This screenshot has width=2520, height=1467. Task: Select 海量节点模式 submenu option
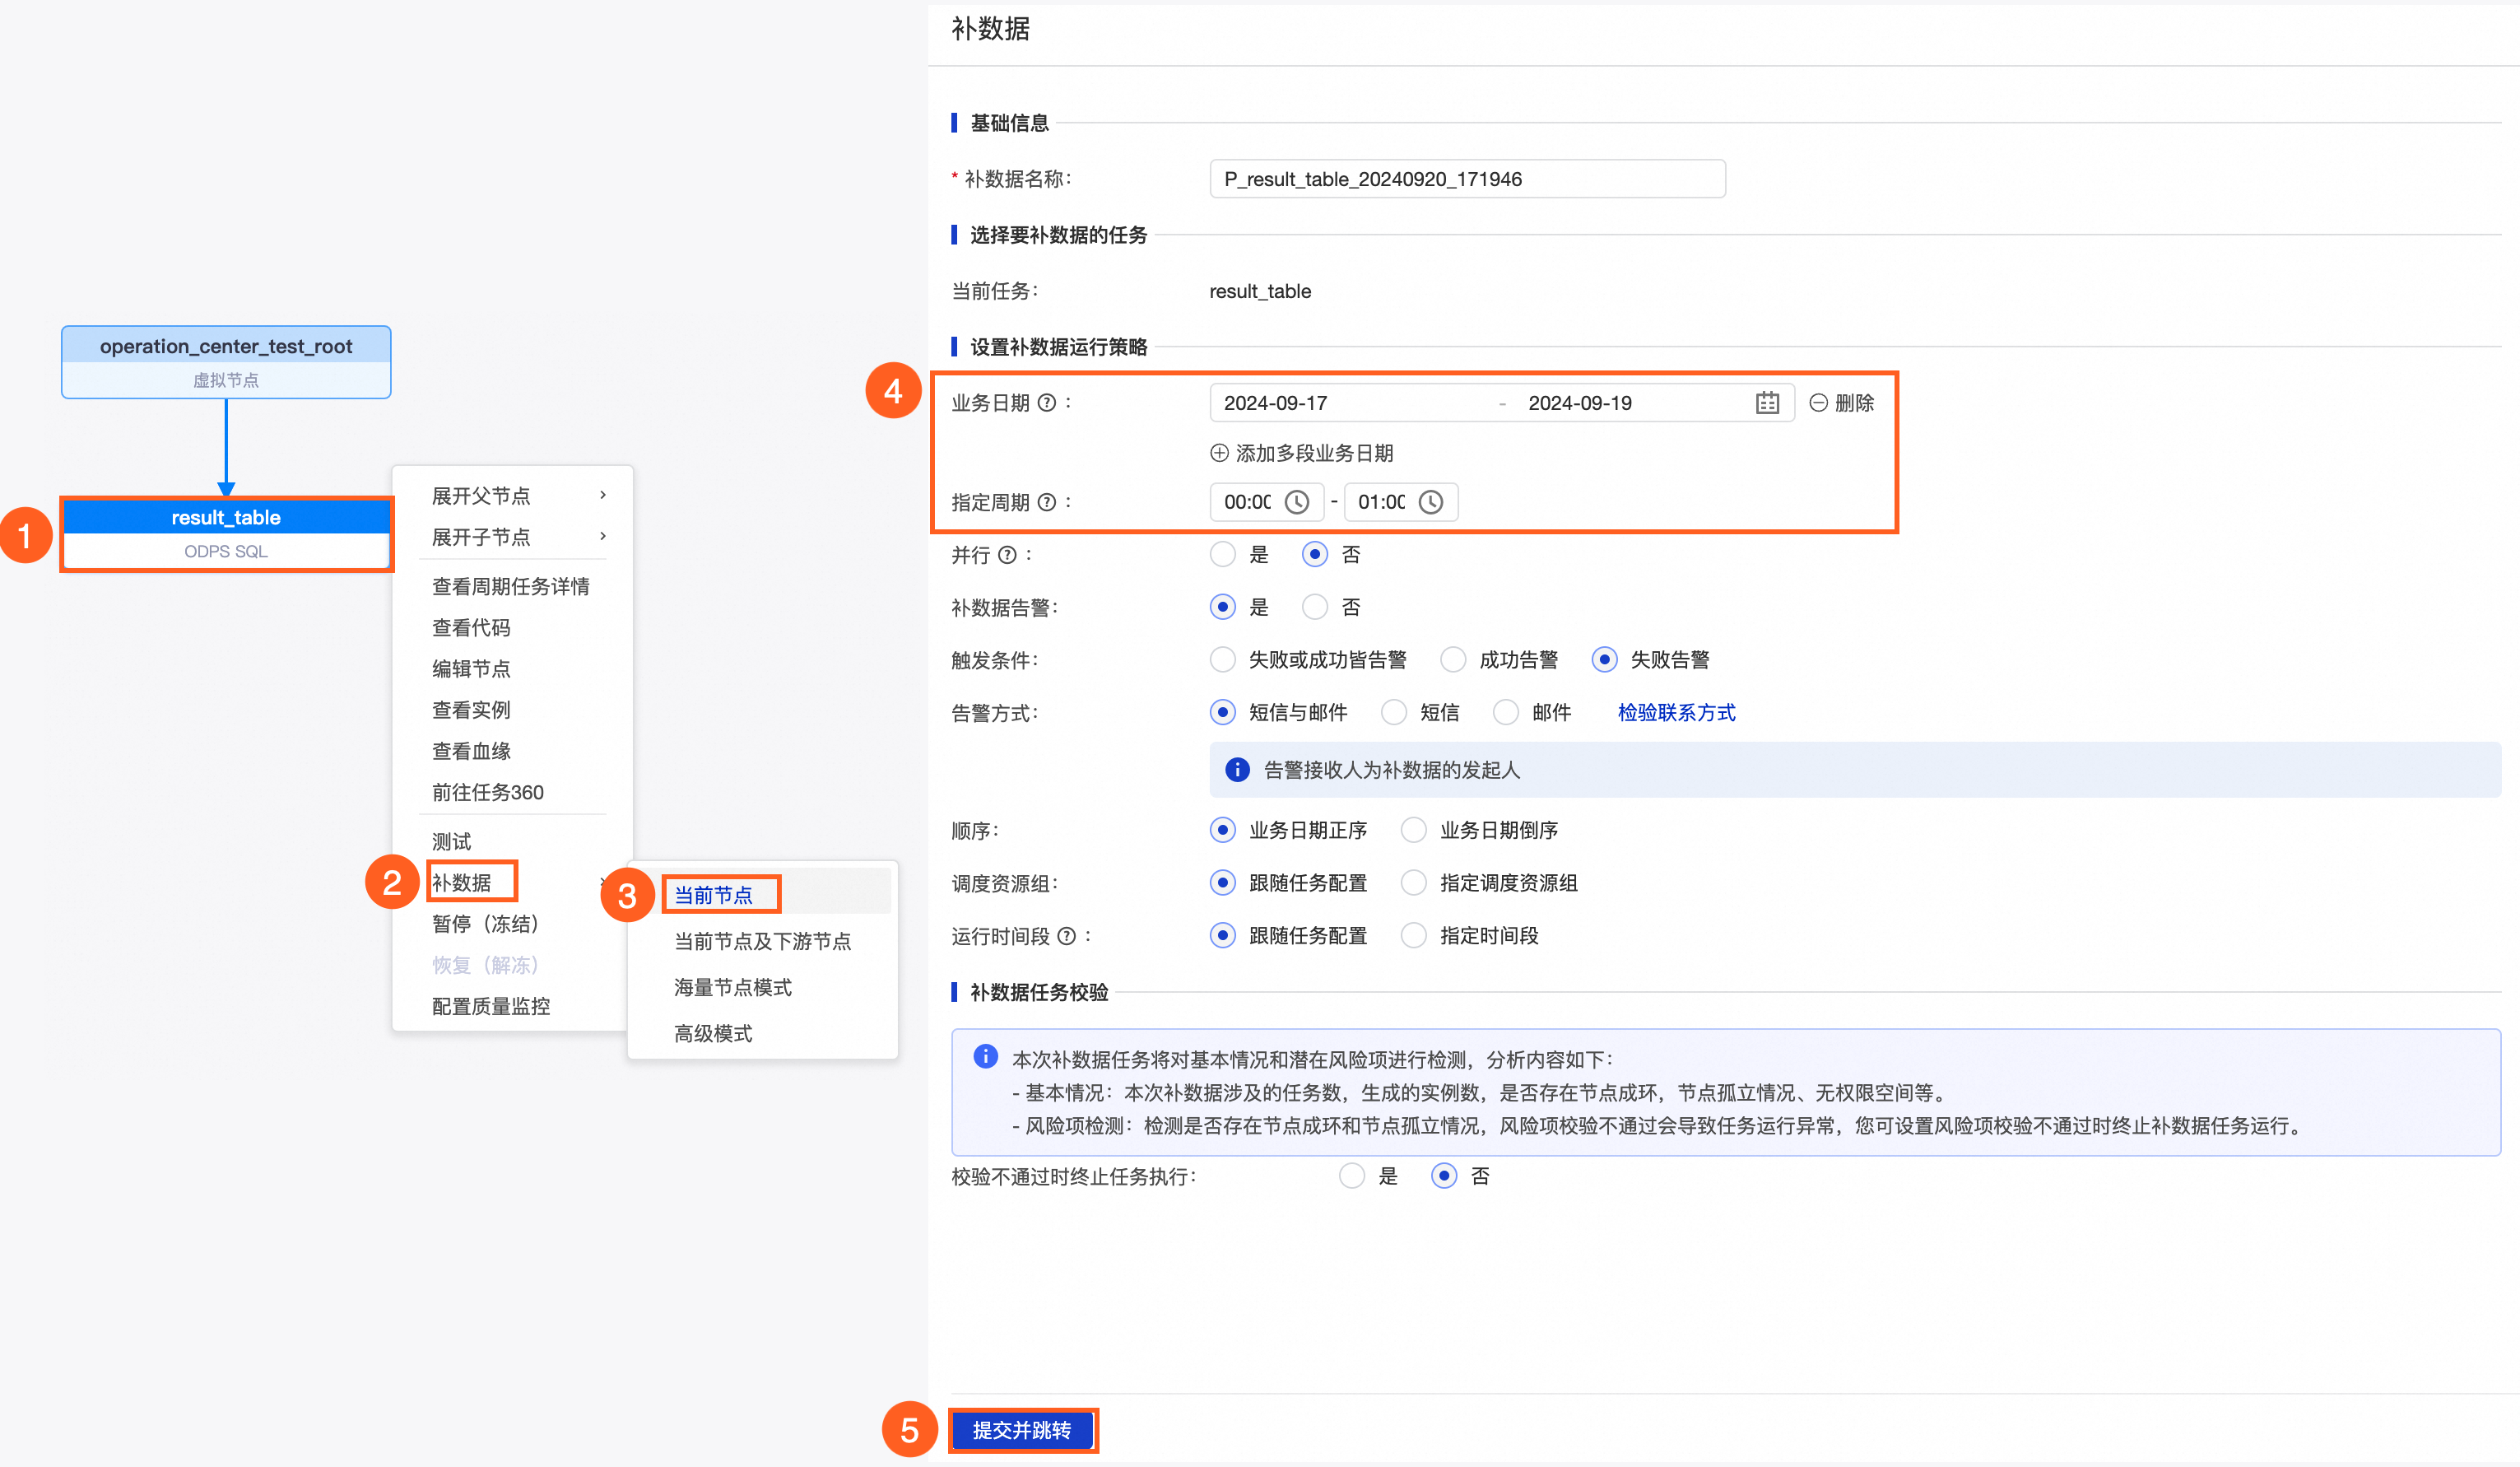(732, 987)
